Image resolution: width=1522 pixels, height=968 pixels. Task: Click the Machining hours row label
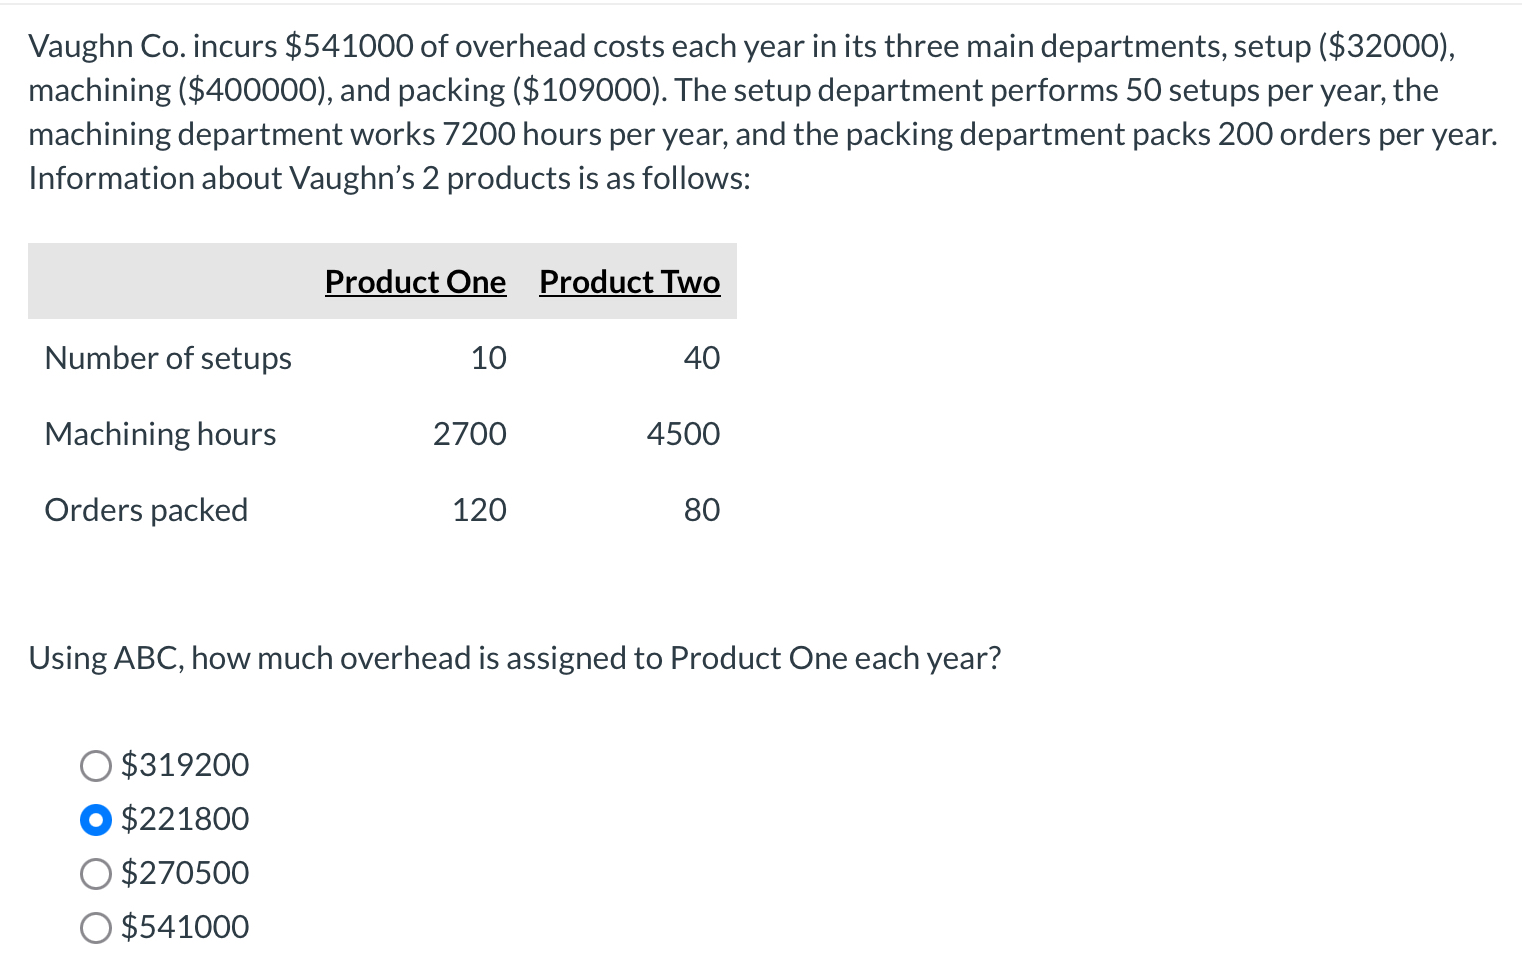(x=160, y=434)
